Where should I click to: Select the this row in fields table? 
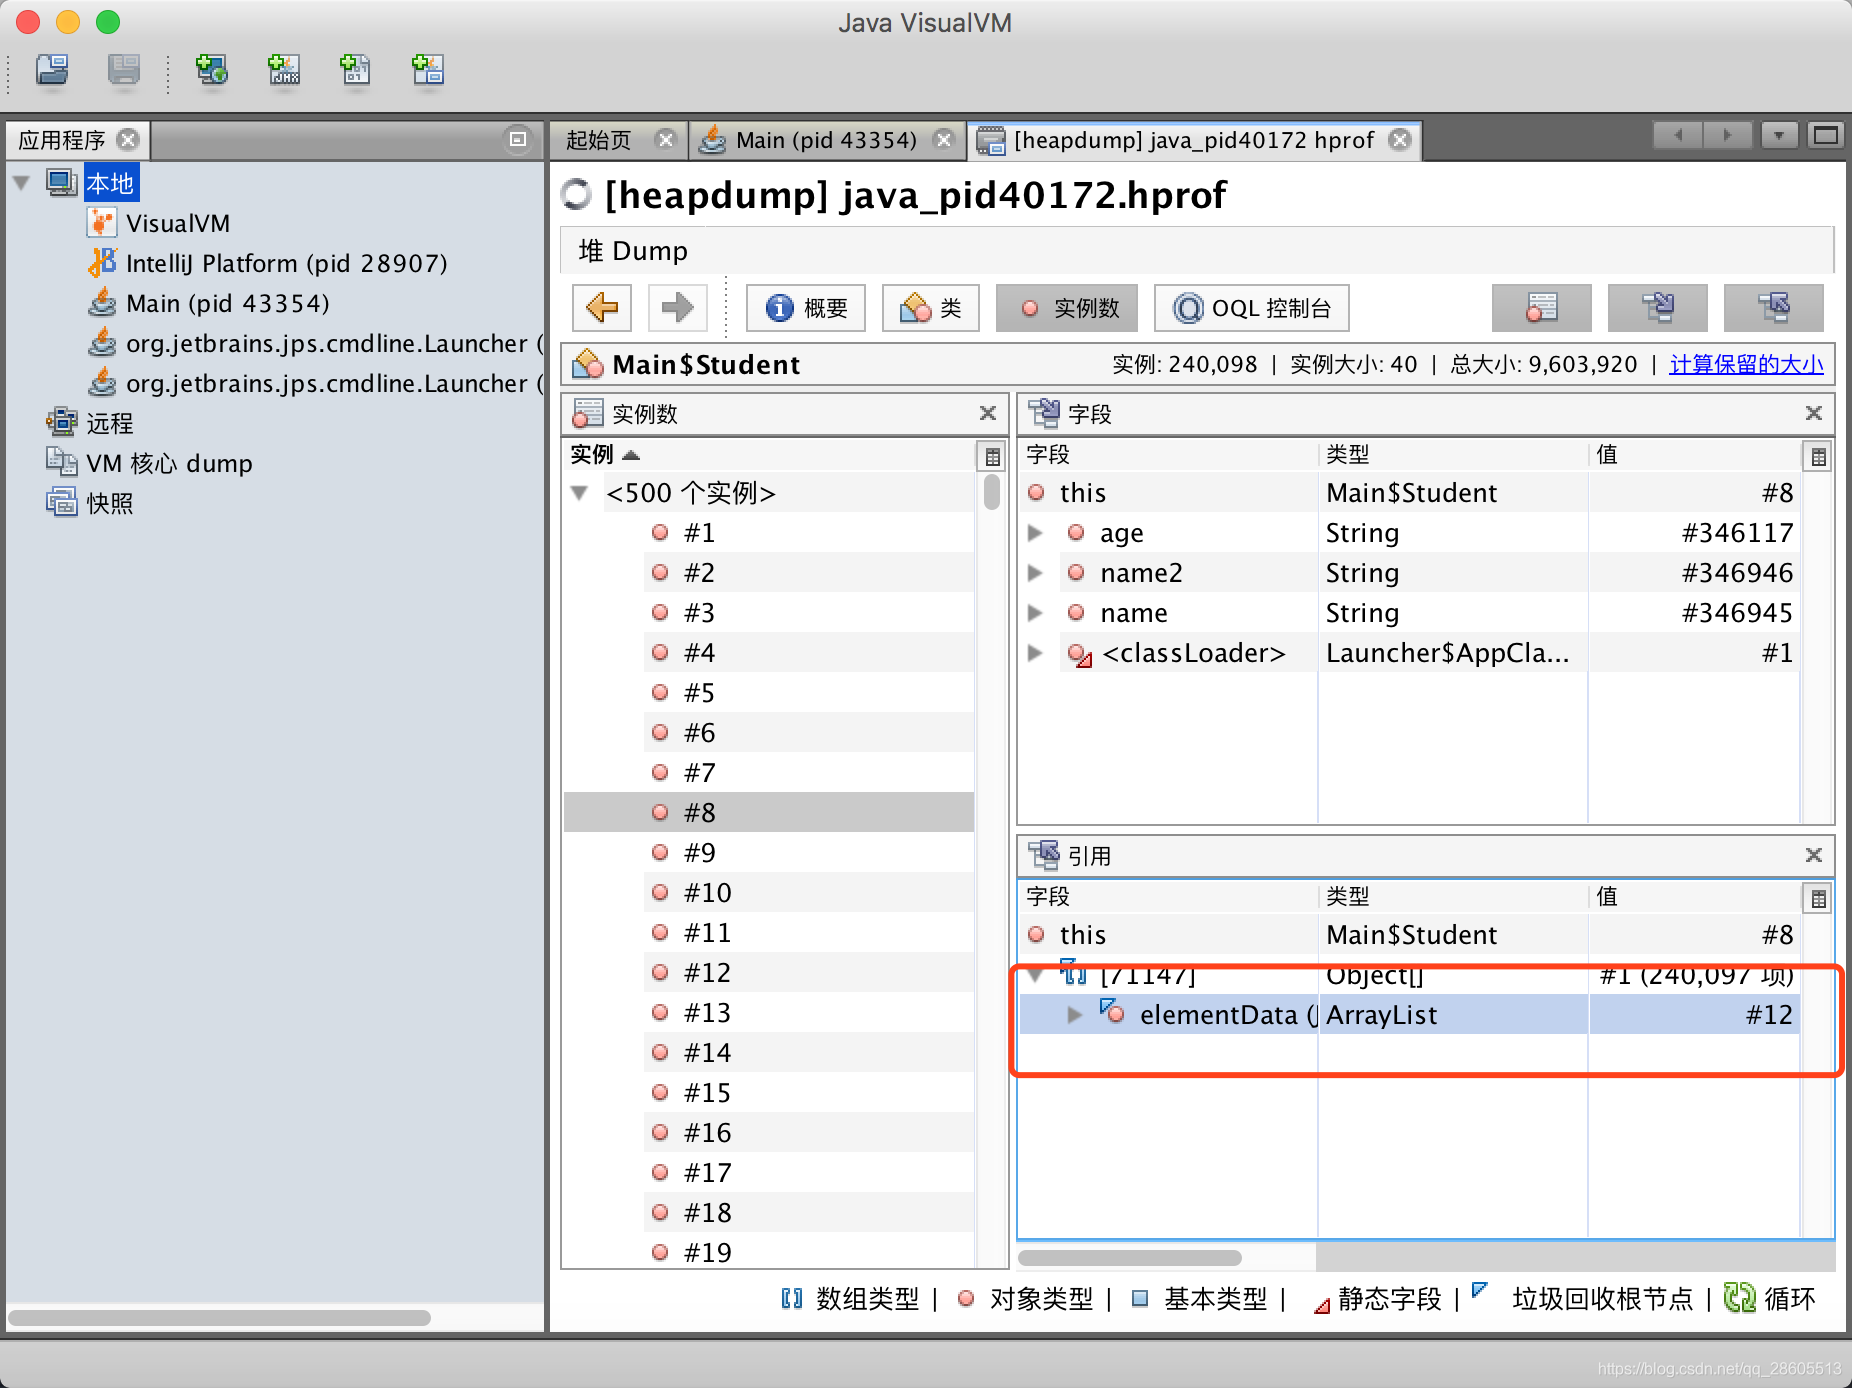click(1409, 493)
